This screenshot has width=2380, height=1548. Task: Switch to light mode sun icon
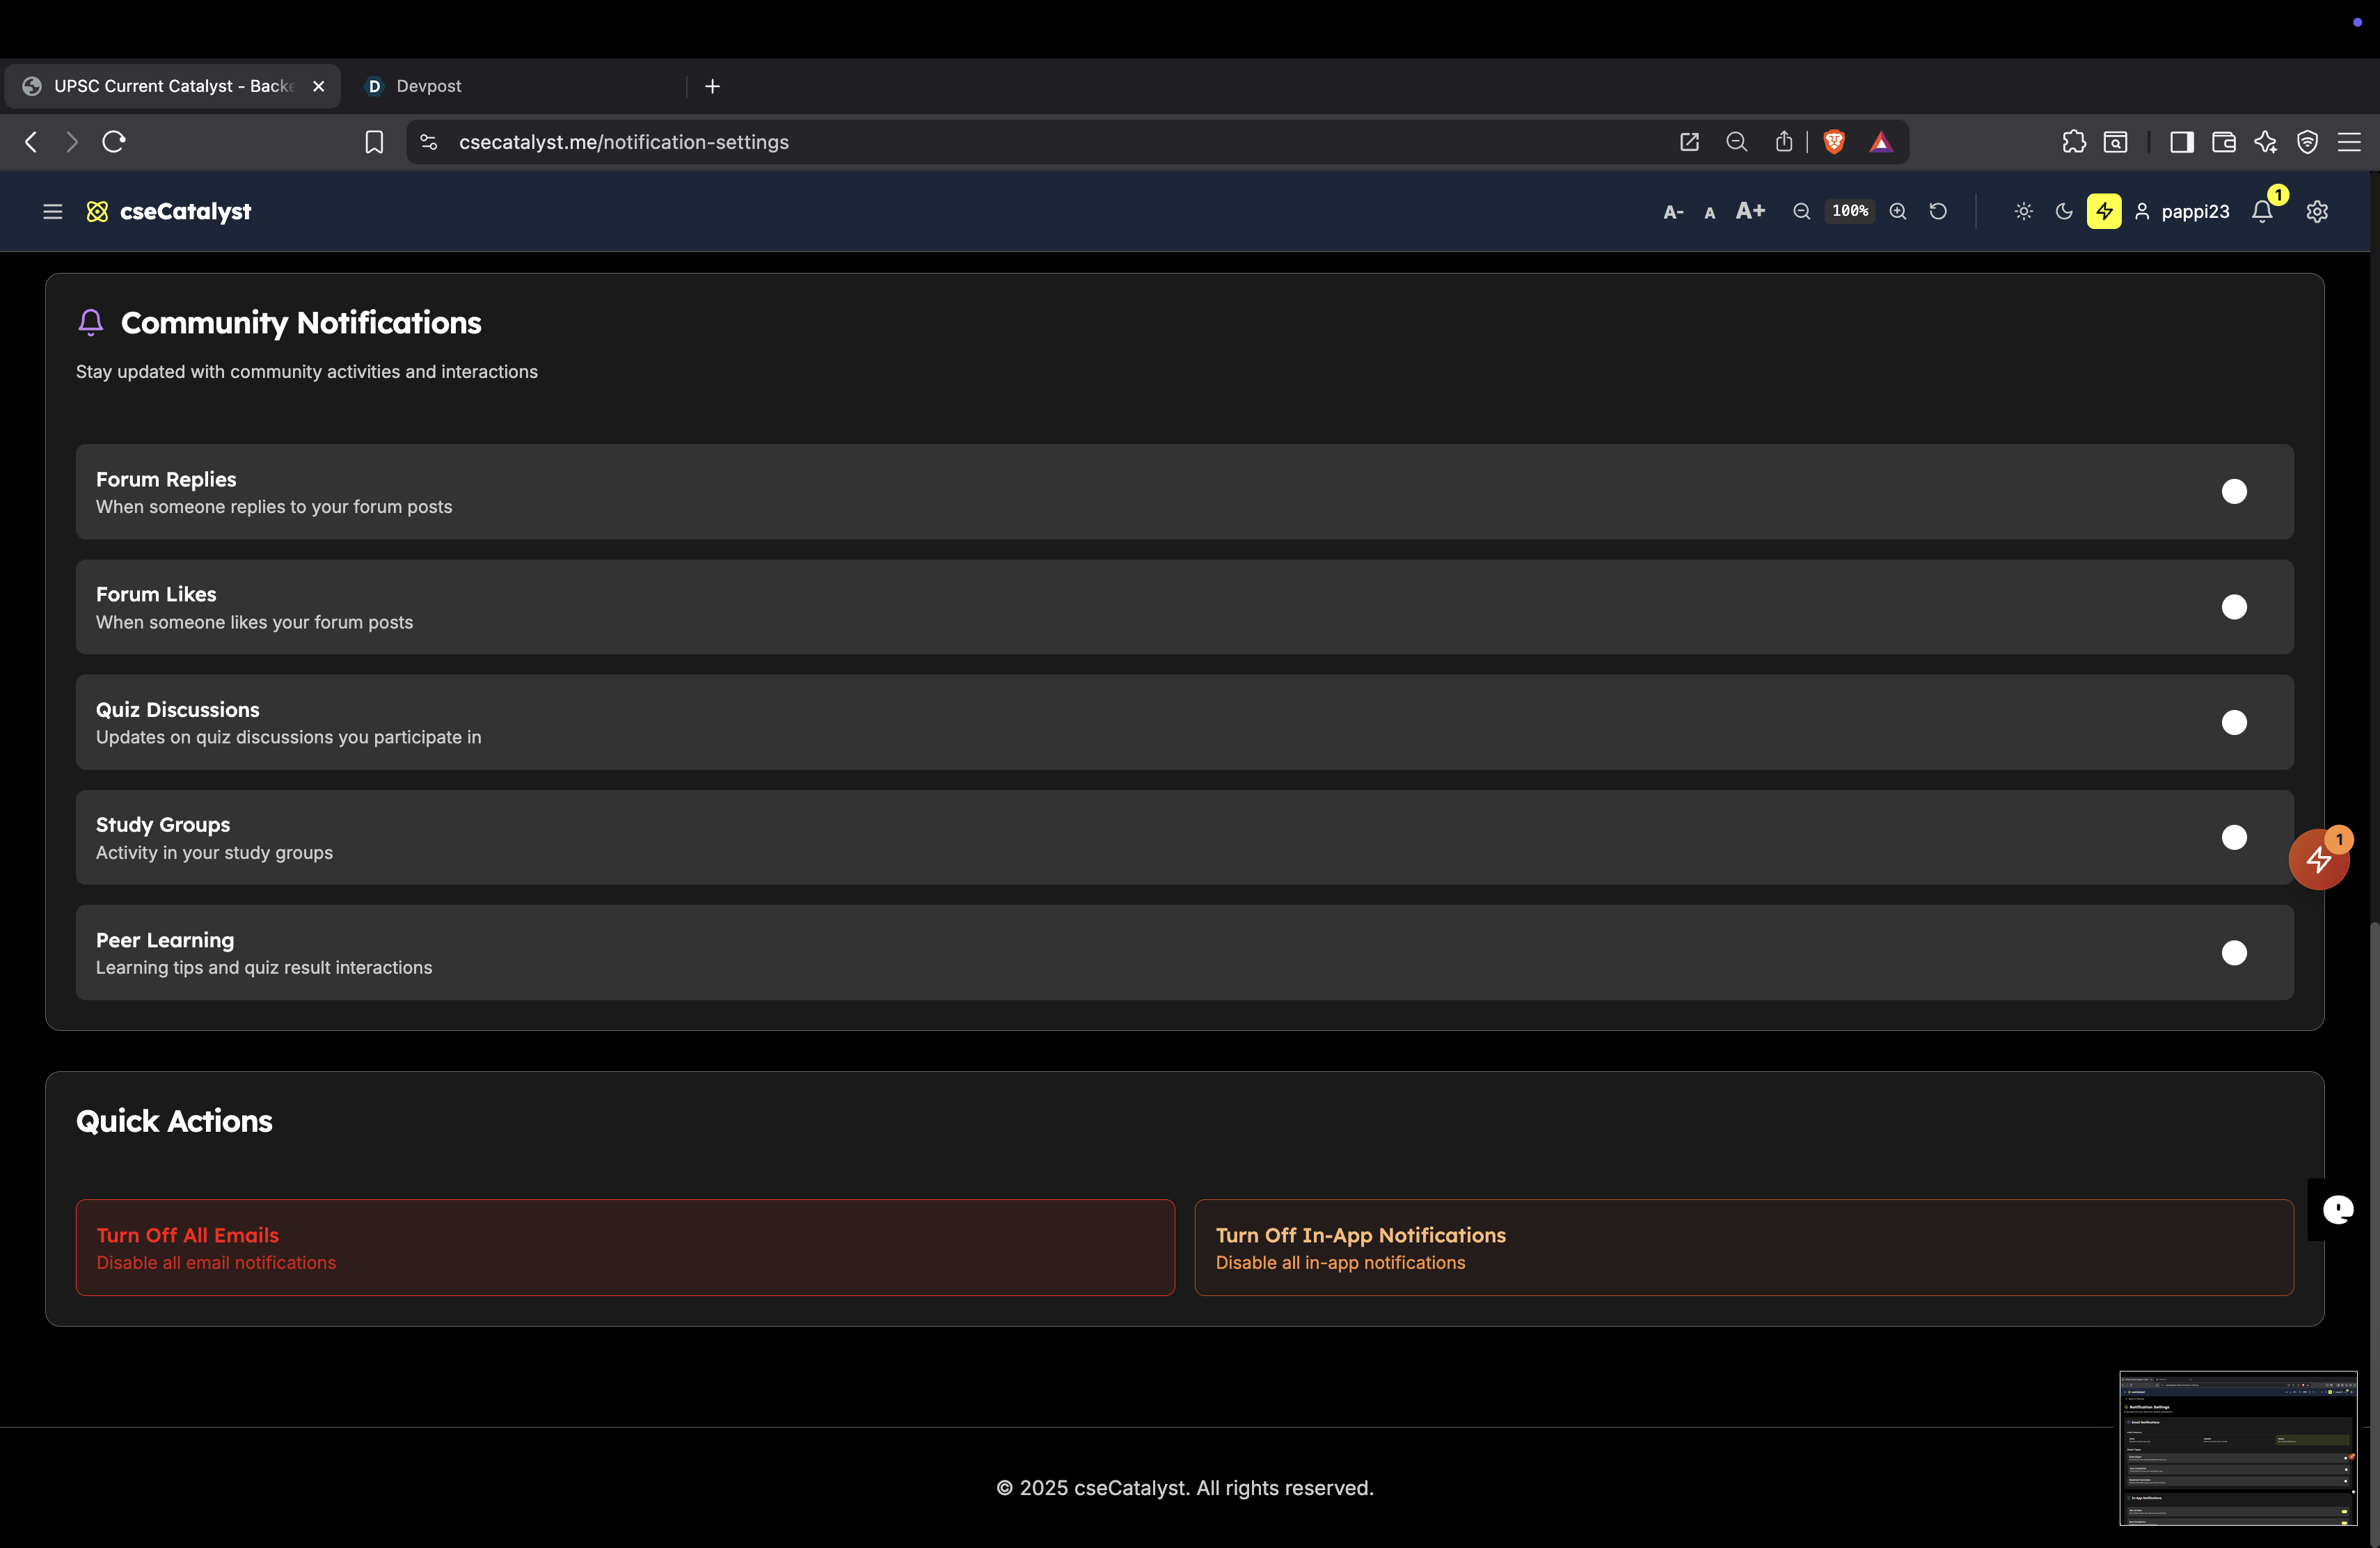2023,211
